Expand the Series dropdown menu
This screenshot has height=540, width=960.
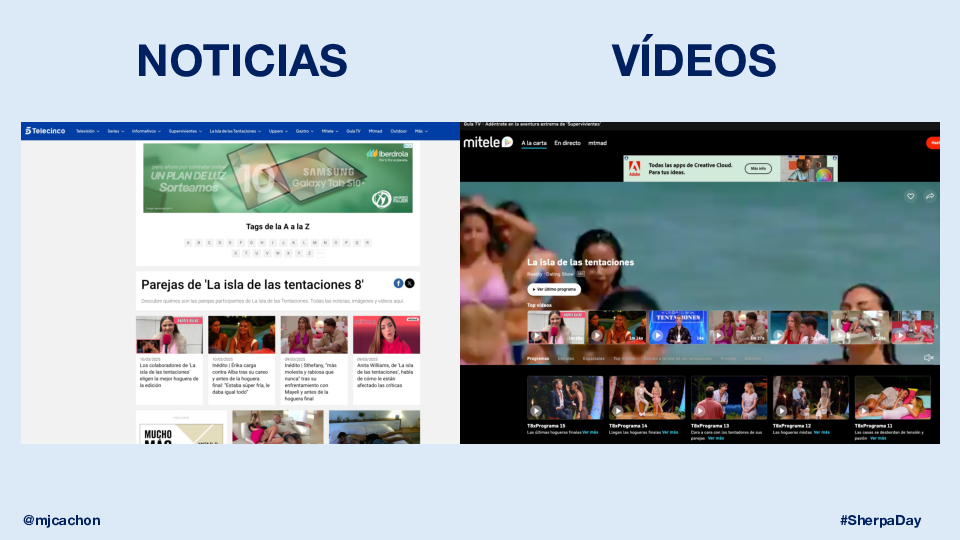point(116,131)
